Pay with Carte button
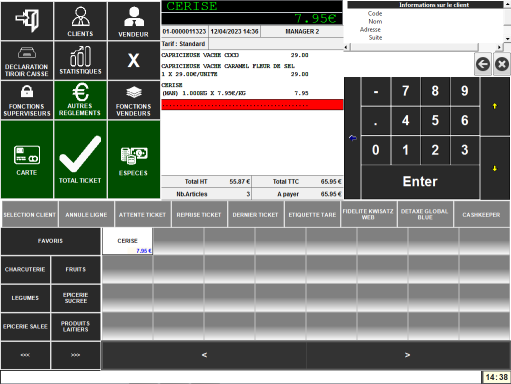The image size is (511, 384). [x=27, y=160]
